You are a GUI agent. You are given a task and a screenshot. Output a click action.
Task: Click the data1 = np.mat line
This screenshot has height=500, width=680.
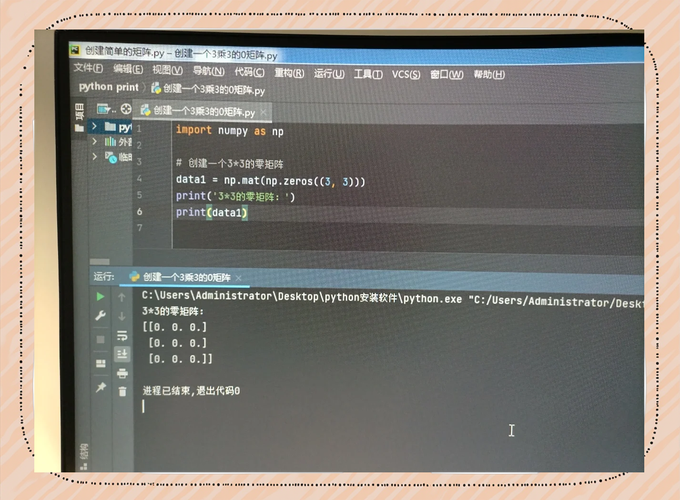[271, 180]
